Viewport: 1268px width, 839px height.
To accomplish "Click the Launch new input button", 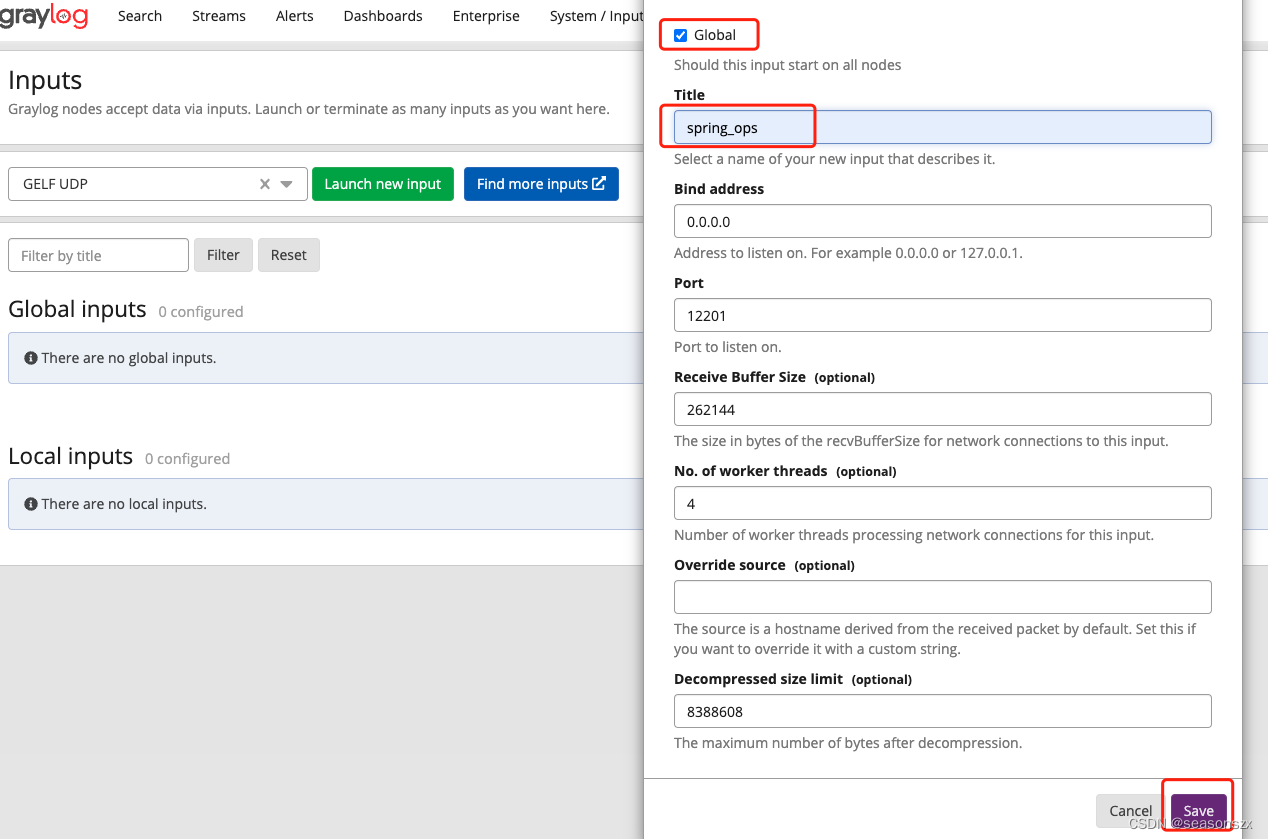I will point(382,184).
